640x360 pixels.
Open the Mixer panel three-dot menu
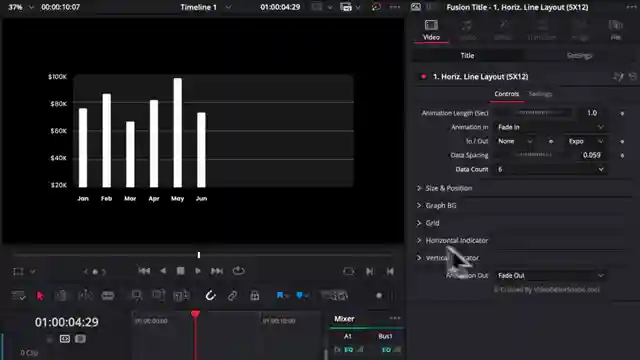[x=395, y=318]
